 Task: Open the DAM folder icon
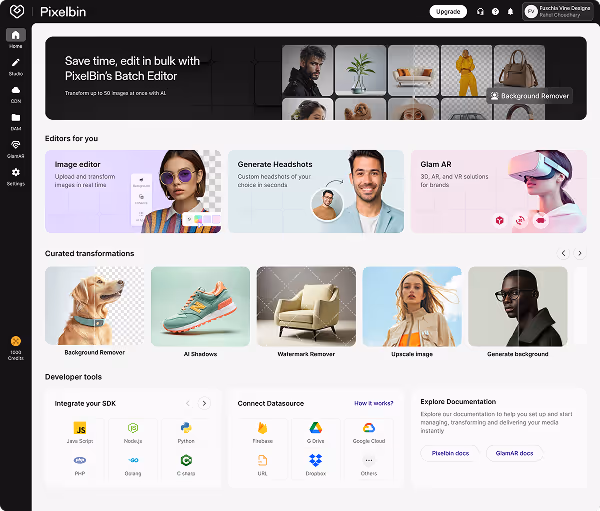click(16, 118)
